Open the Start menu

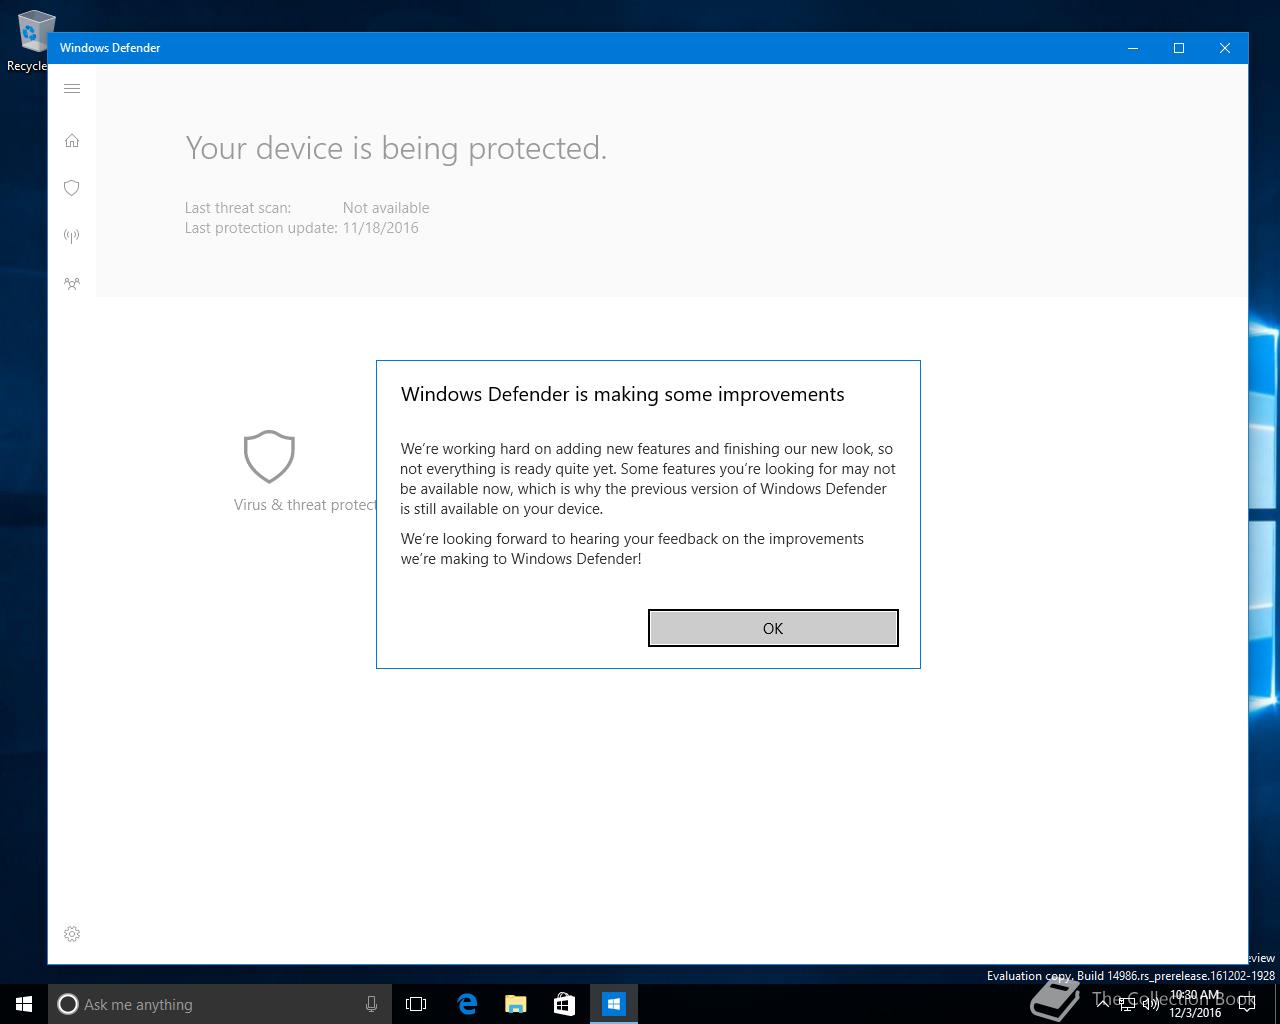pos(24,1004)
